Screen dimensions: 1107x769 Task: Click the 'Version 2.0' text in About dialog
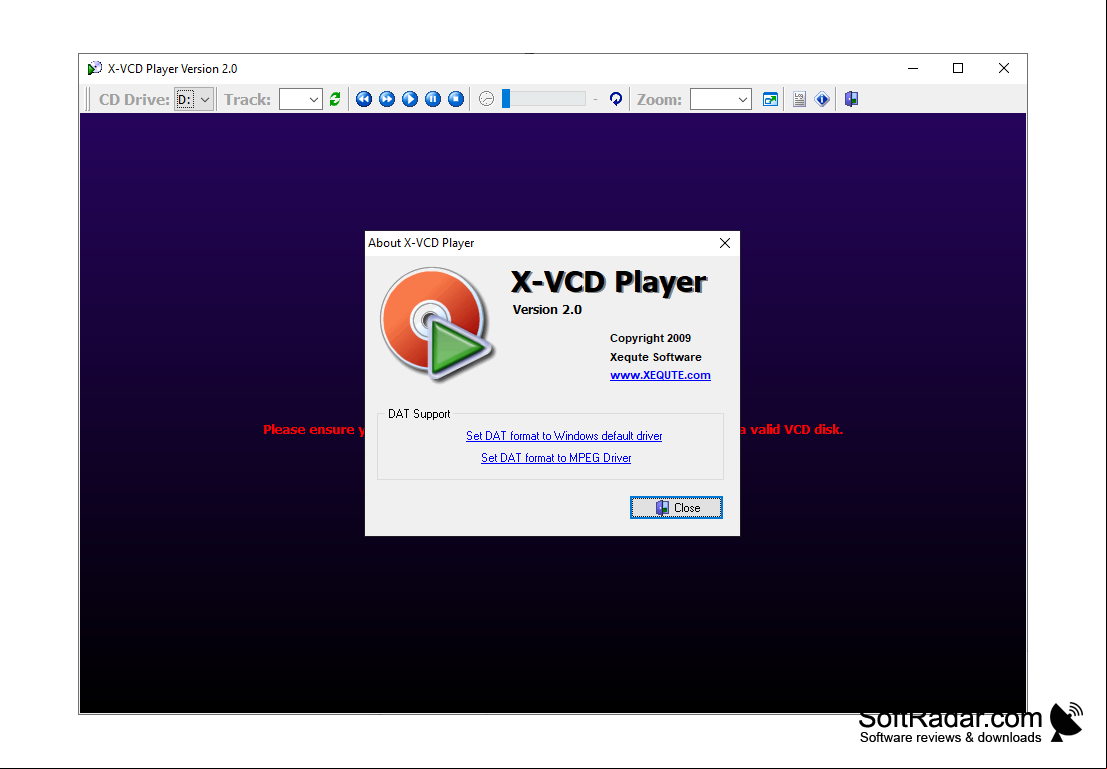pos(547,309)
